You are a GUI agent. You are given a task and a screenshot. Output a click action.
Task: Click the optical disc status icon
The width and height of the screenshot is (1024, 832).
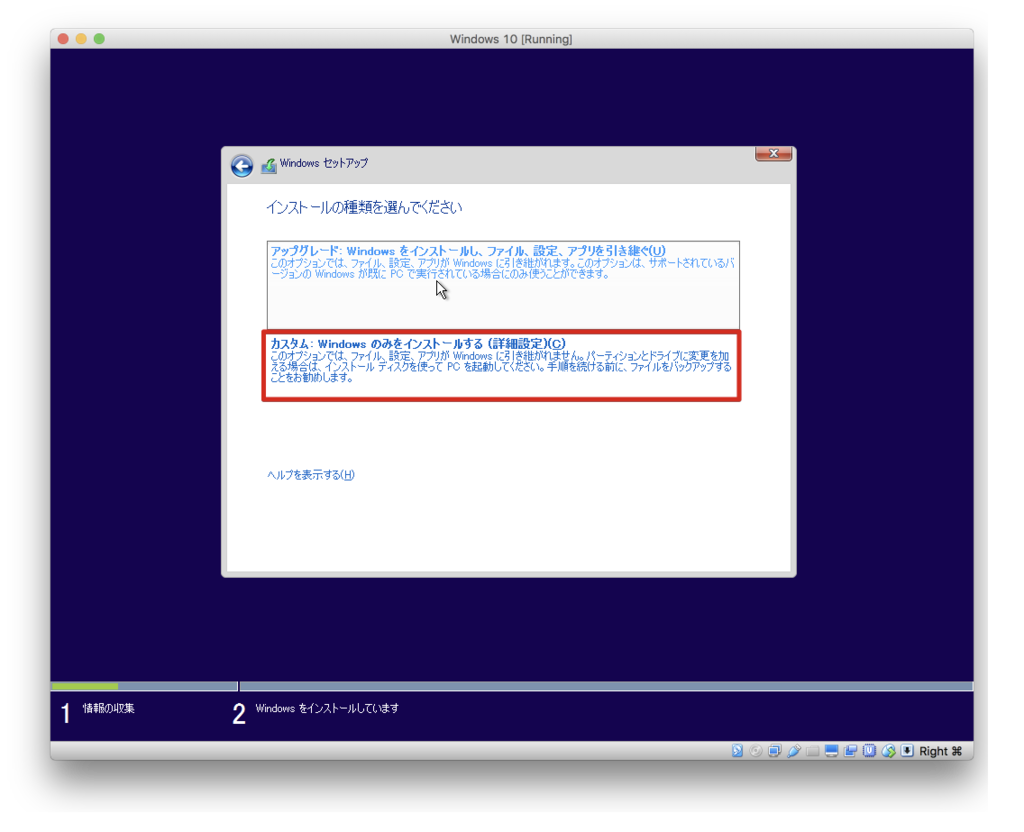pos(756,750)
